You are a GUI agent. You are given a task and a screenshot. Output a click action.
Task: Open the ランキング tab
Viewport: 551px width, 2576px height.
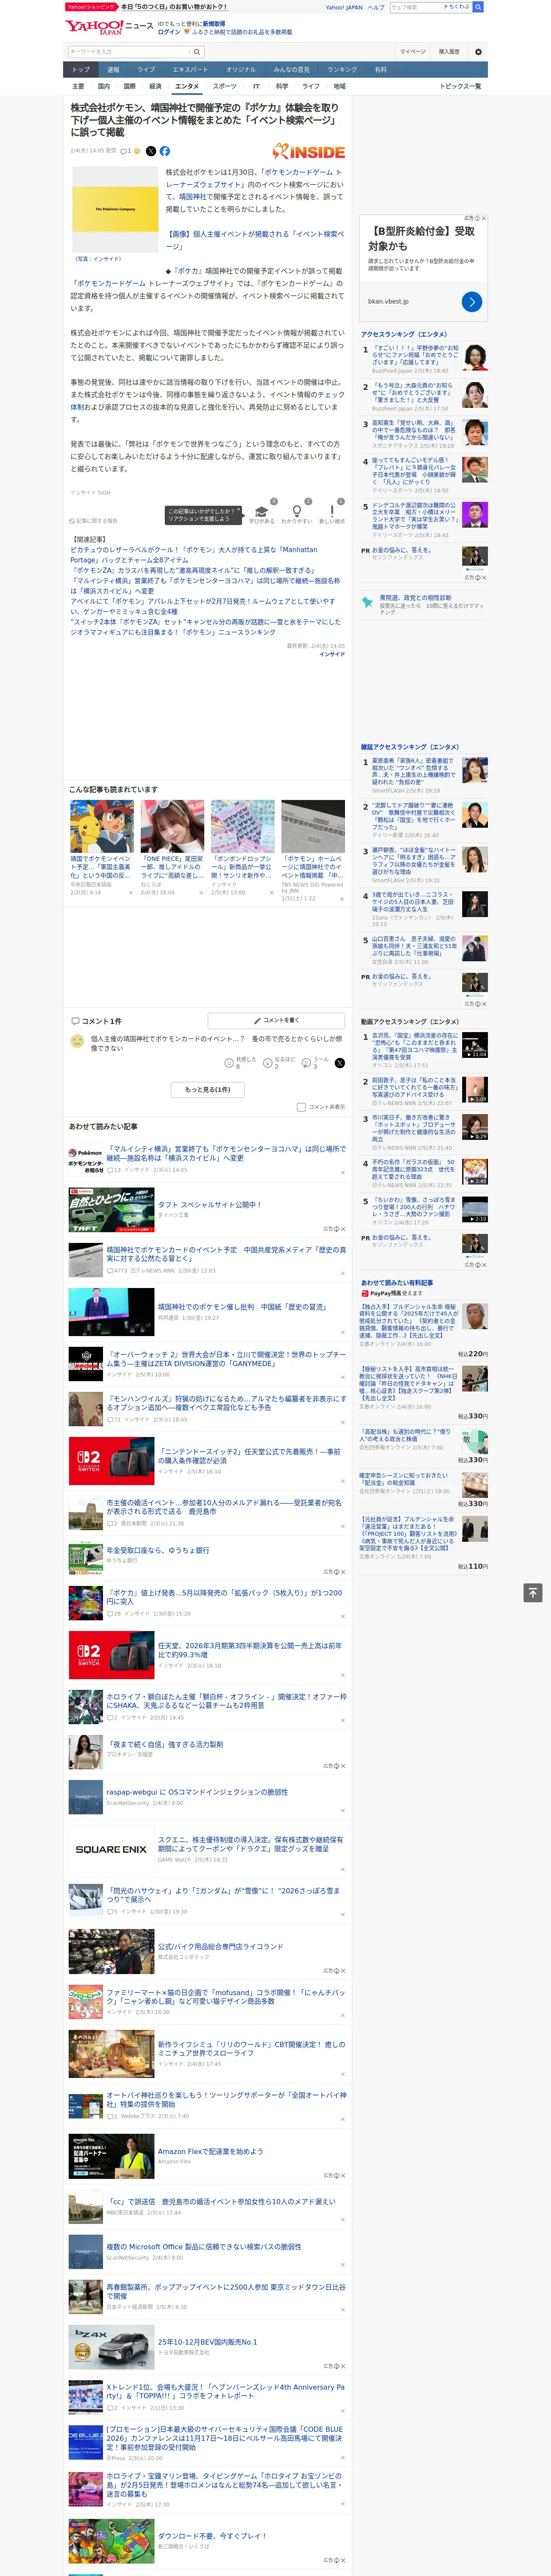click(342, 70)
